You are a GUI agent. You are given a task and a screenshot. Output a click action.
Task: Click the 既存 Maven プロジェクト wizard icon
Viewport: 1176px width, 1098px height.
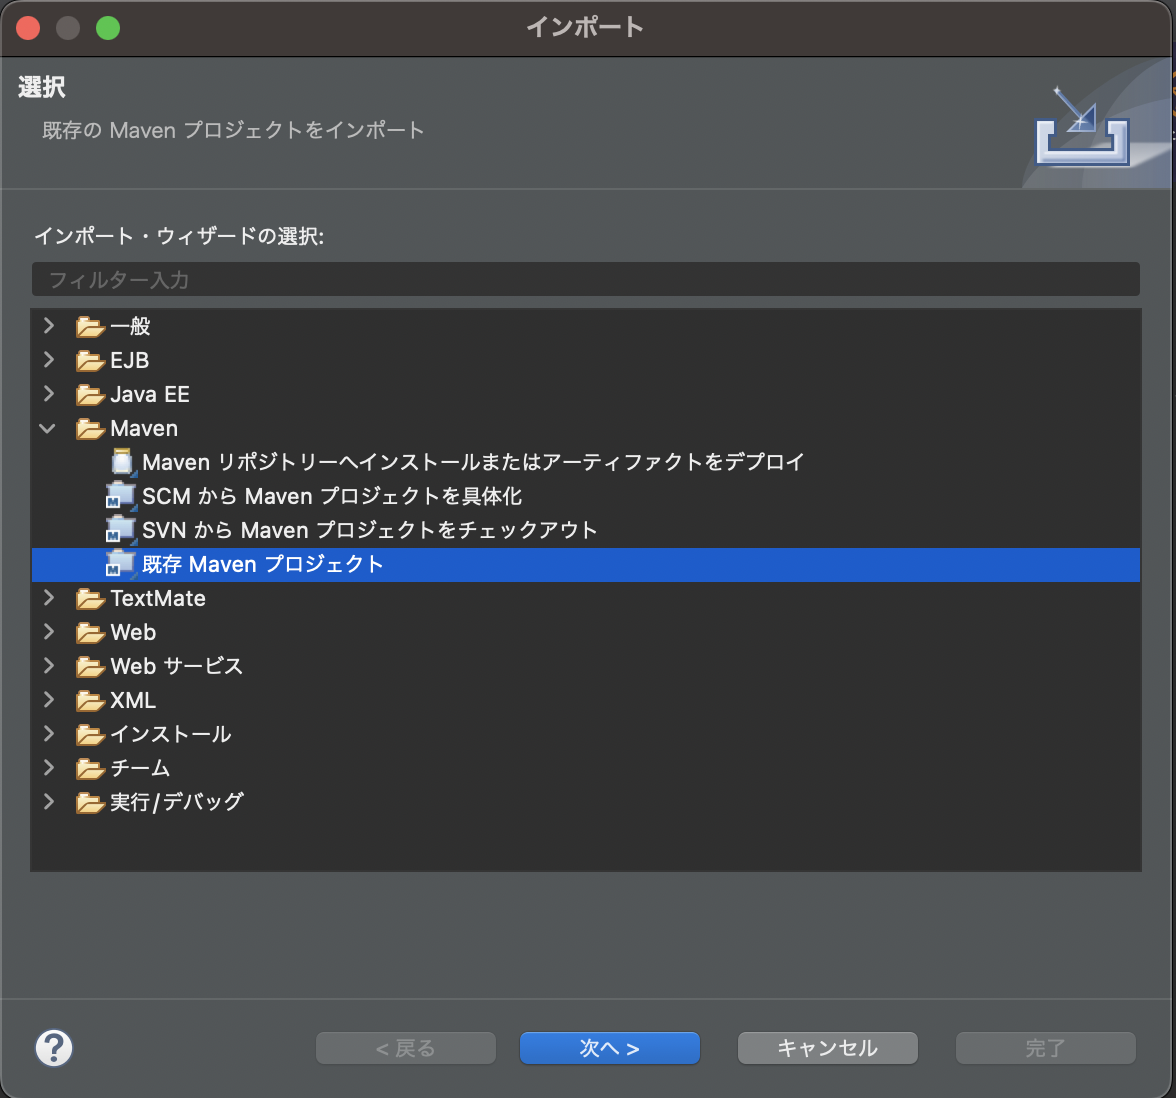coord(120,563)
